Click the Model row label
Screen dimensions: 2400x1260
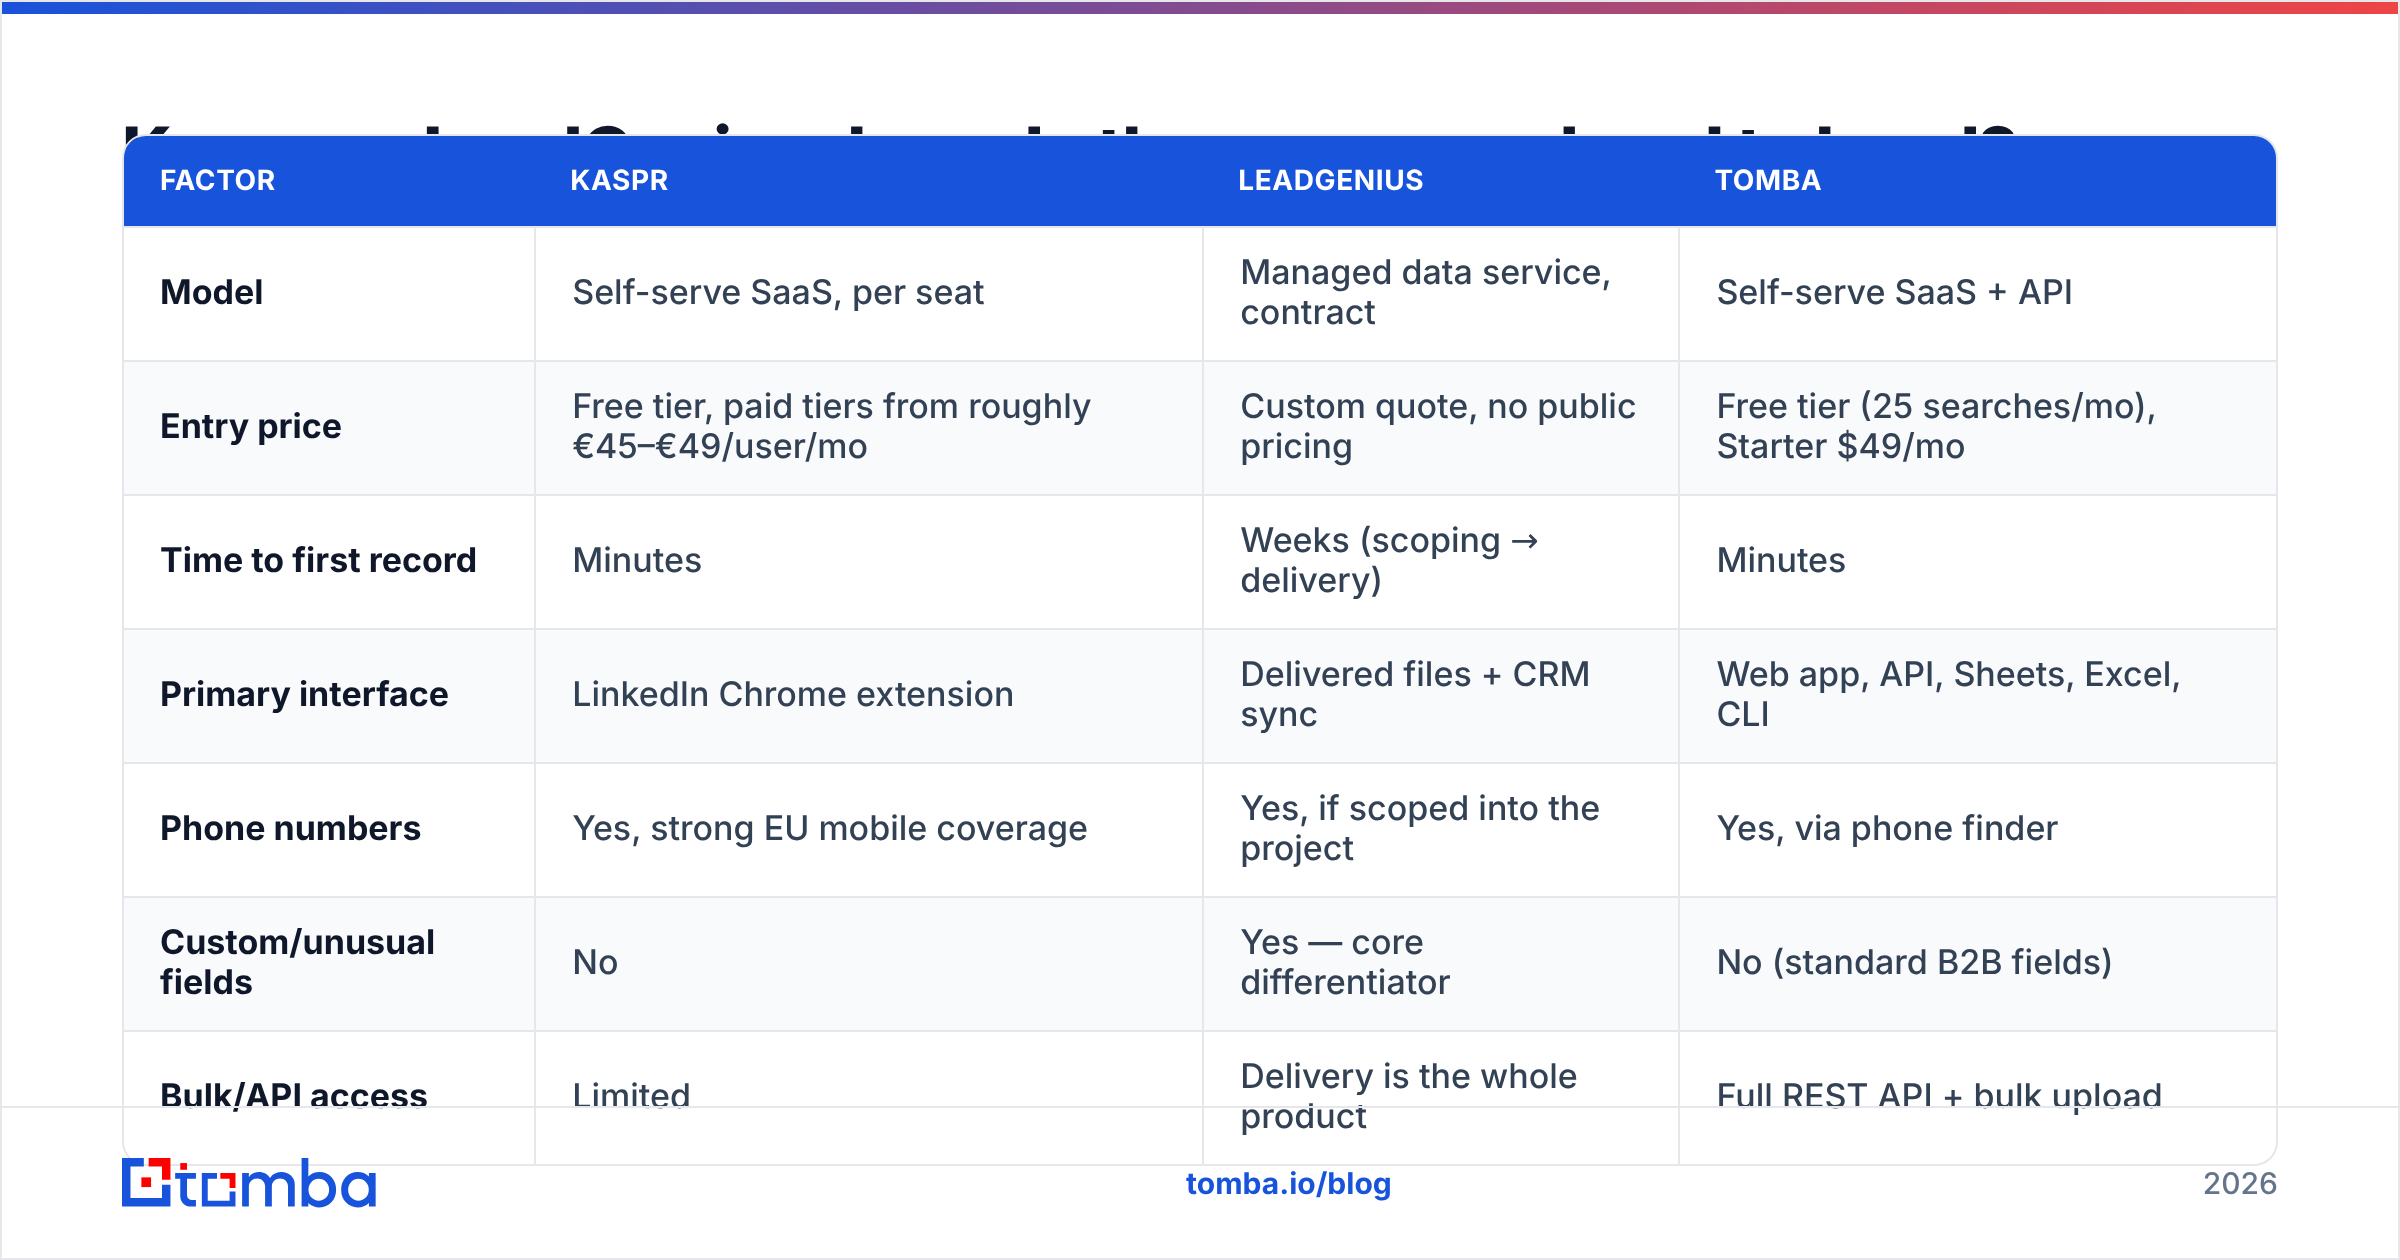coord(212,292)
